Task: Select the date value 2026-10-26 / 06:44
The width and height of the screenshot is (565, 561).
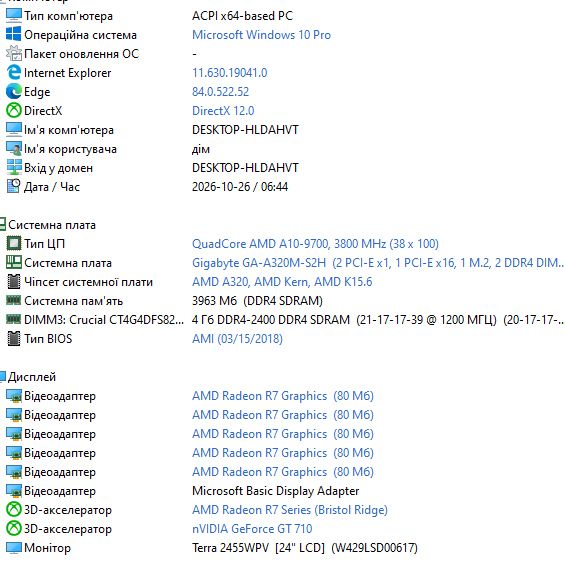Action: (240, 187)
